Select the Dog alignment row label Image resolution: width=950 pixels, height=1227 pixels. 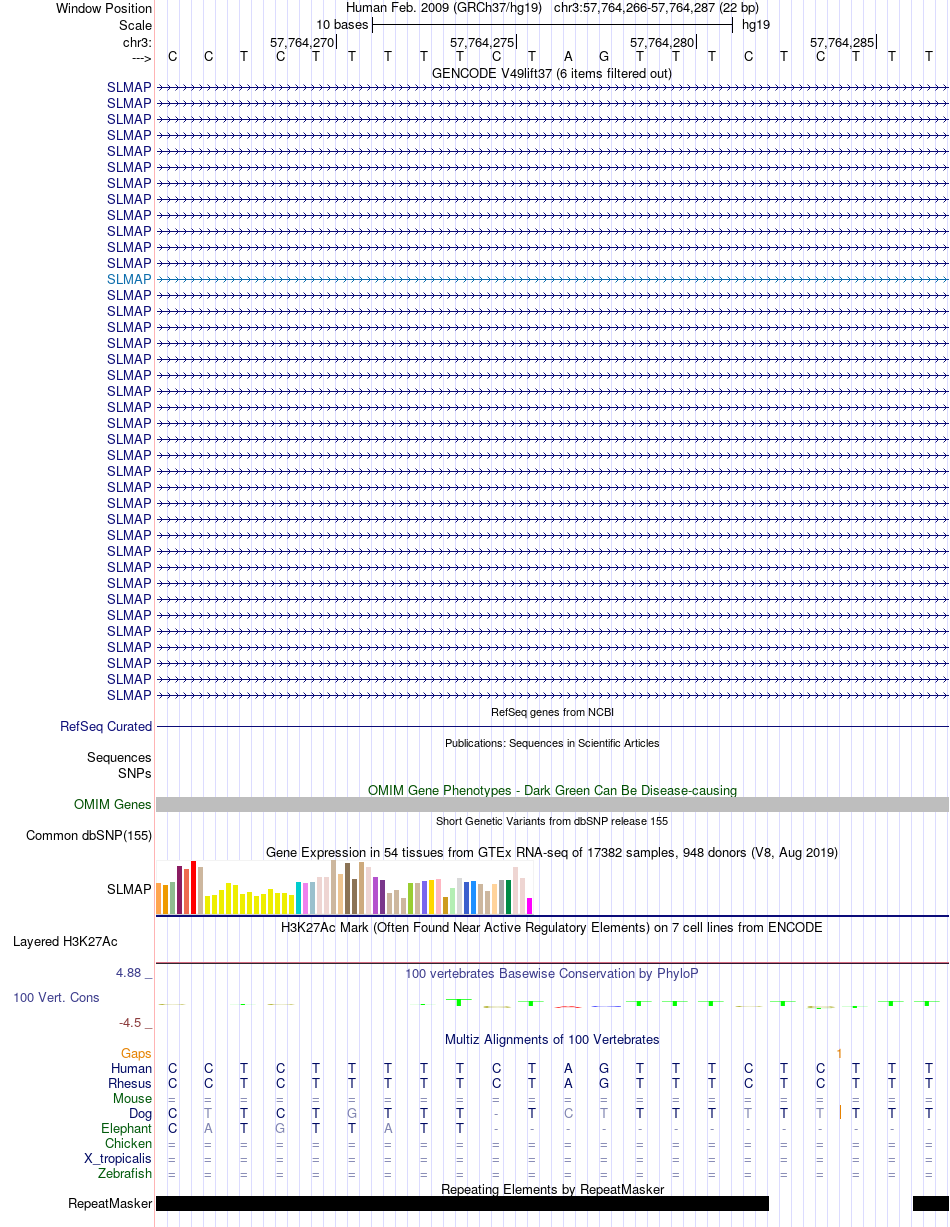tap(140, 1114)
